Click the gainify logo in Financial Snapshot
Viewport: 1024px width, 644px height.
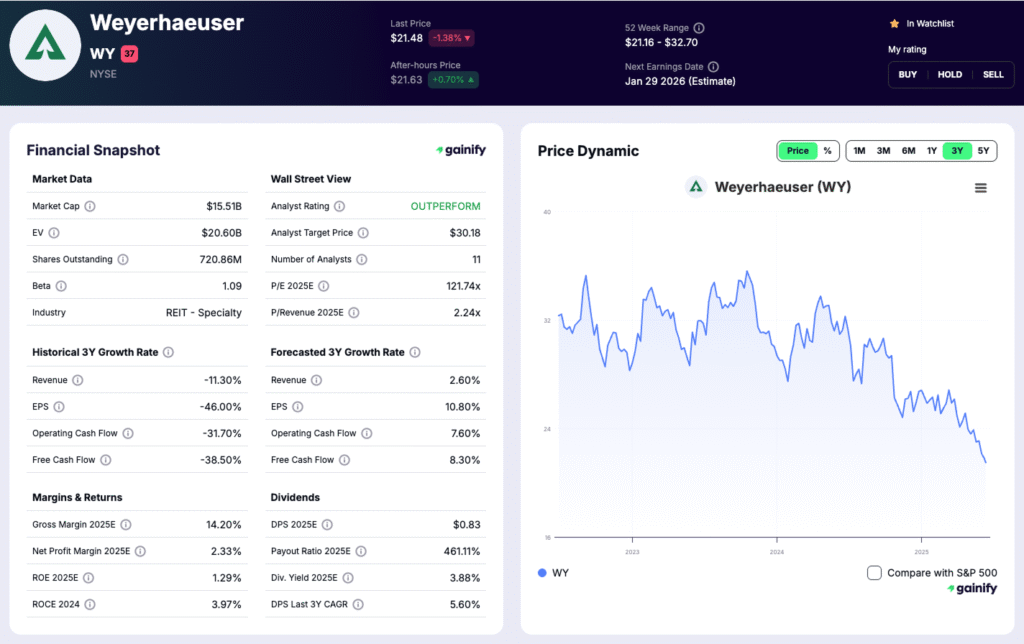pyautogui.click(x=459, y=149)
